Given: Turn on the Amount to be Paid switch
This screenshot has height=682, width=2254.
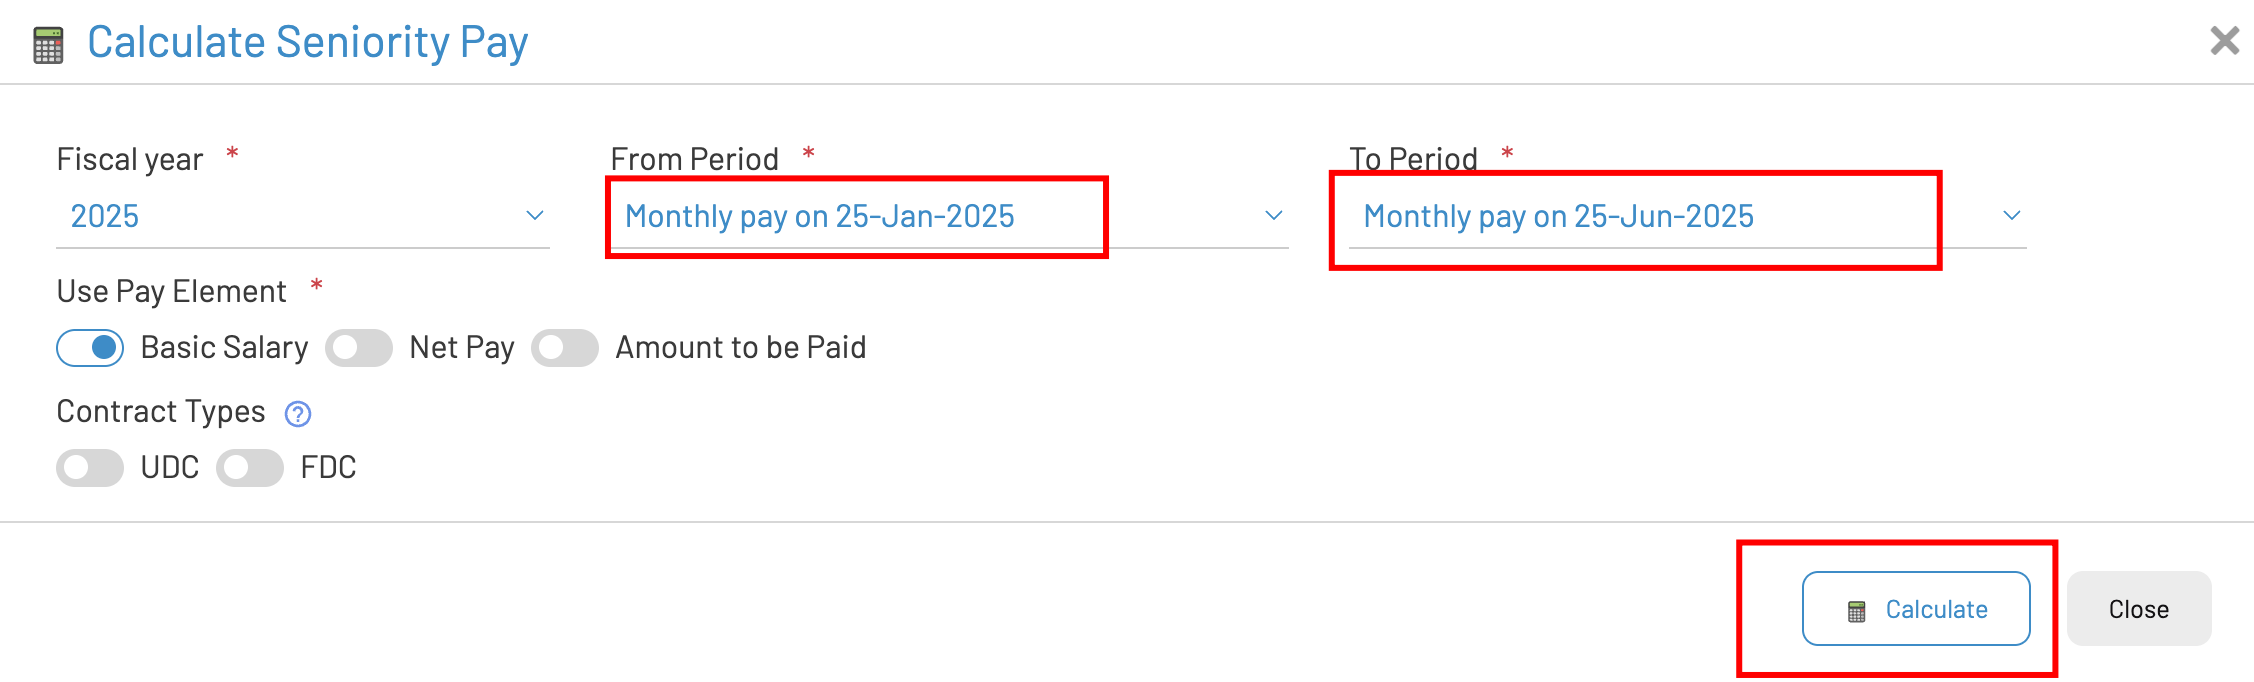Looking at the screenshot, I should pyautogui.click(x=565, y=348).
